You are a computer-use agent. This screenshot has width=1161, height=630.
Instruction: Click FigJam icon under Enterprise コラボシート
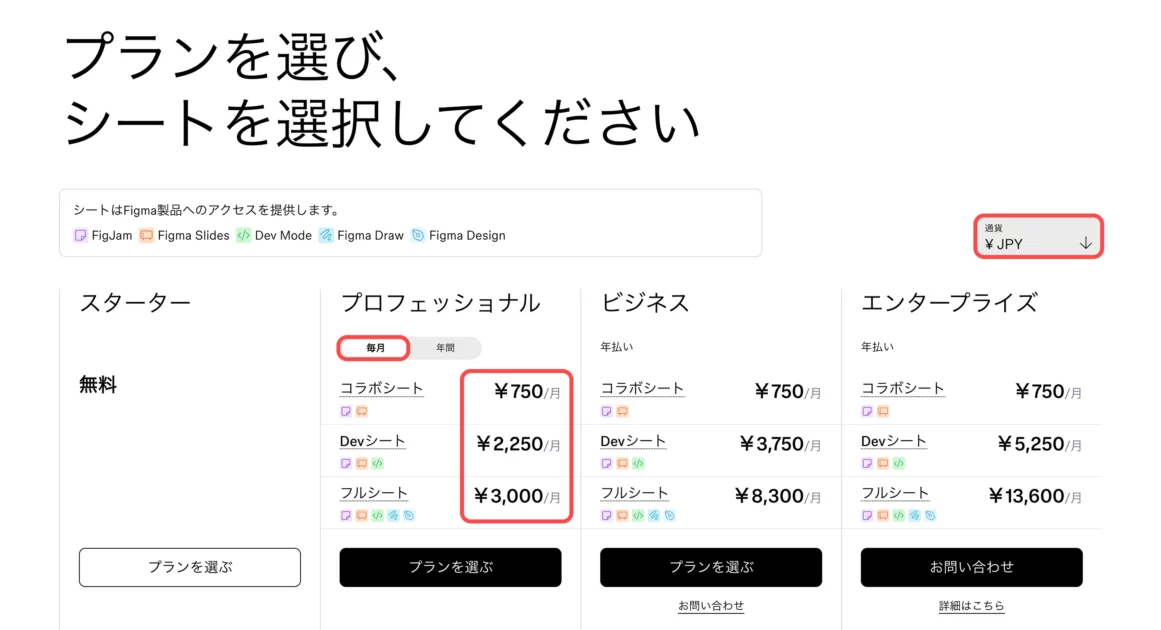tap(867, 411)
